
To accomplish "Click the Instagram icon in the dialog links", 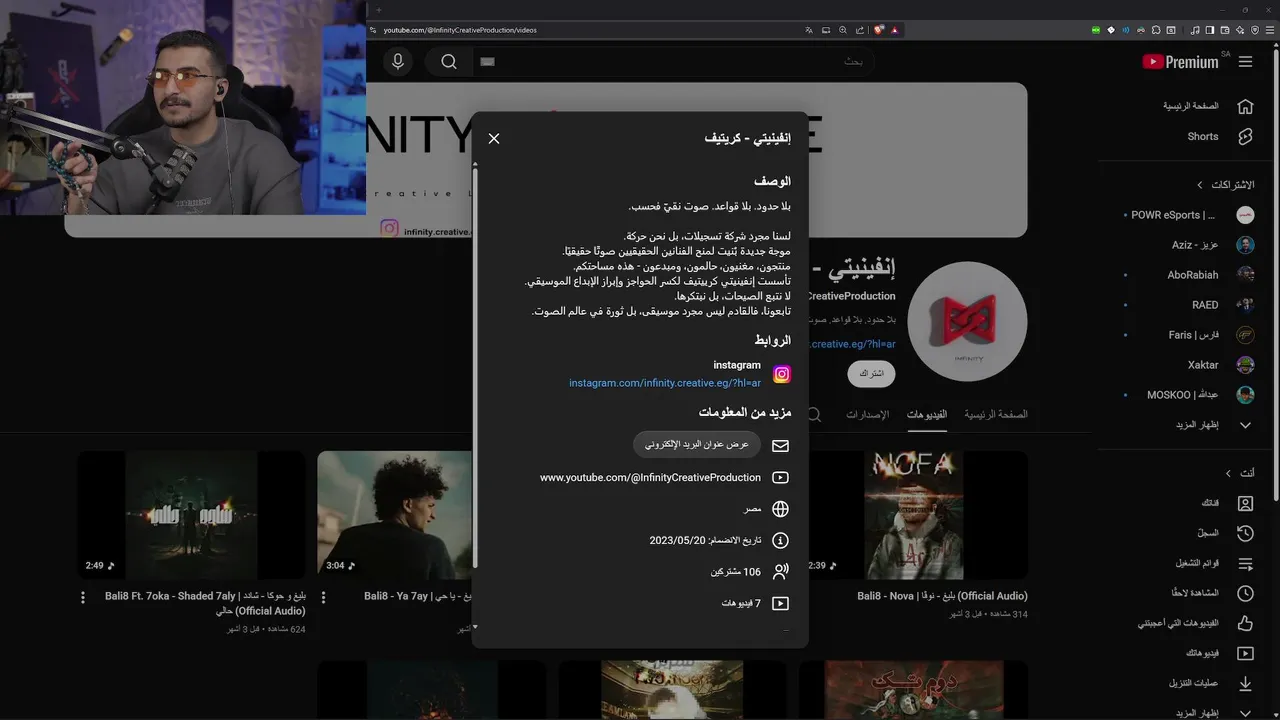I will point(782,374).
